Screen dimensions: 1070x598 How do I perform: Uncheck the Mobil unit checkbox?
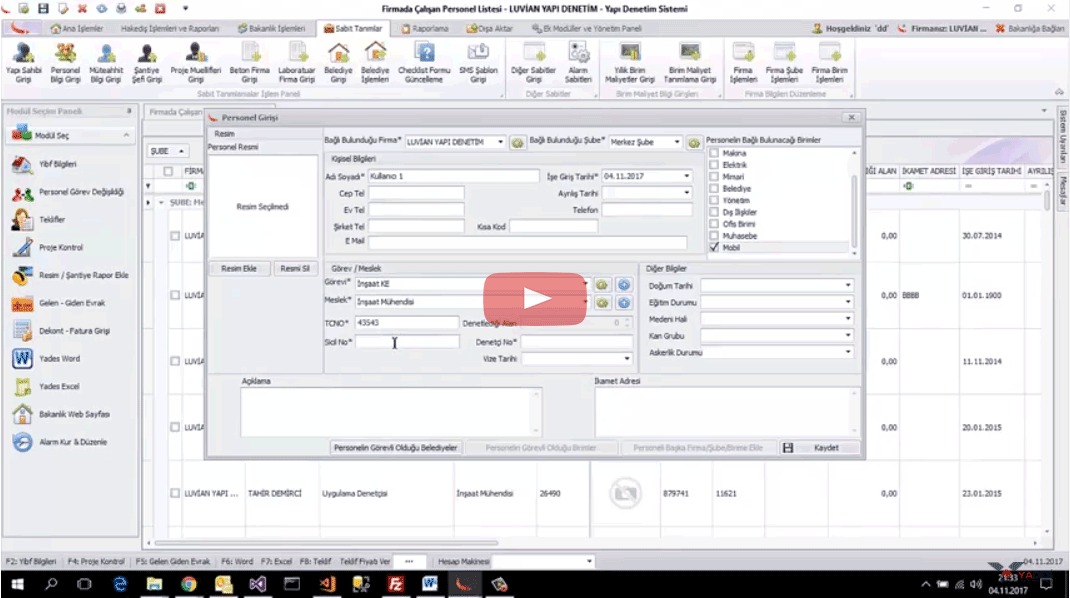pyautogui.click(x=714, y=247)
